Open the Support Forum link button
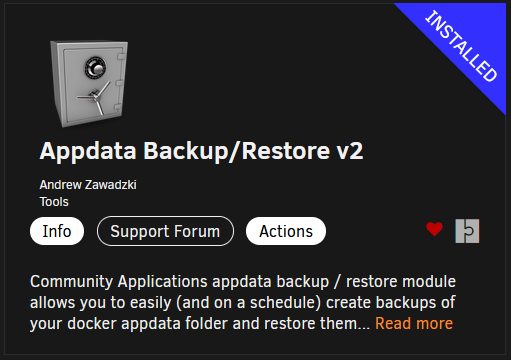Screen dimensions: 511x360 pos(165,231)
